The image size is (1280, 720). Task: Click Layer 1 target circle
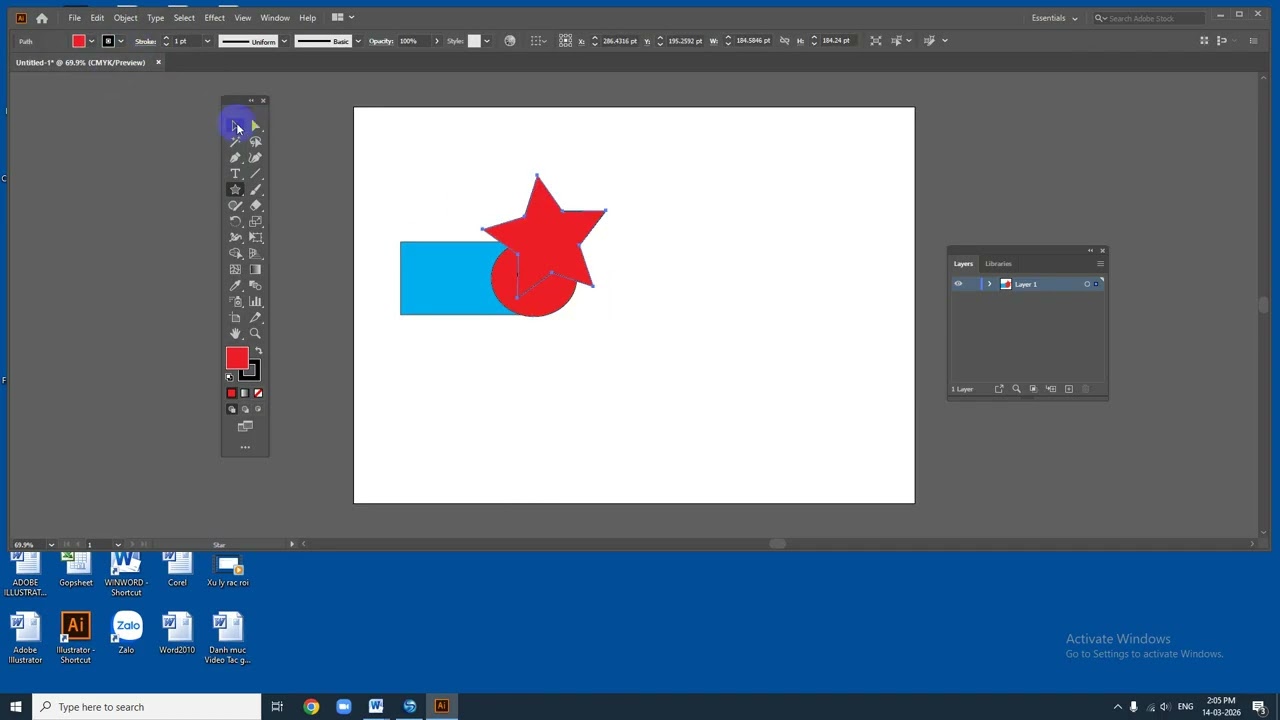point(1087,284)
